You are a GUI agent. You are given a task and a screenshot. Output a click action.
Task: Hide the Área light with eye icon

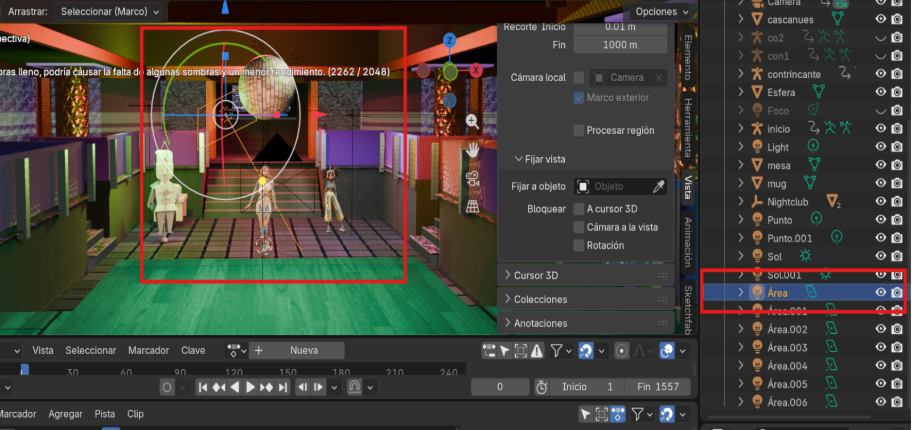pyautogui.click(x=881, y=292)
